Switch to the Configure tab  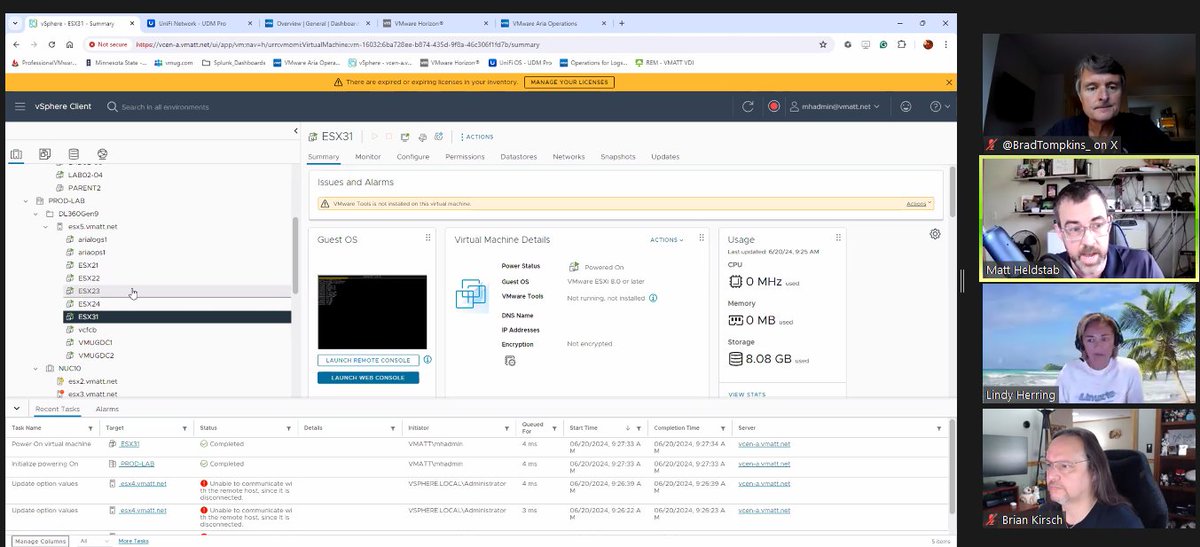click(x=413, y=157)
